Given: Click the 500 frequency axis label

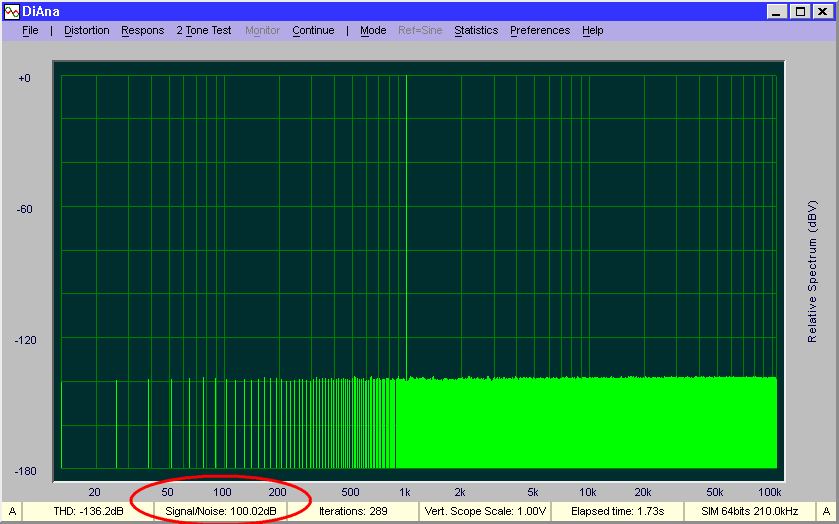Looking at the screenshot, I should click(x=350, y=492).
